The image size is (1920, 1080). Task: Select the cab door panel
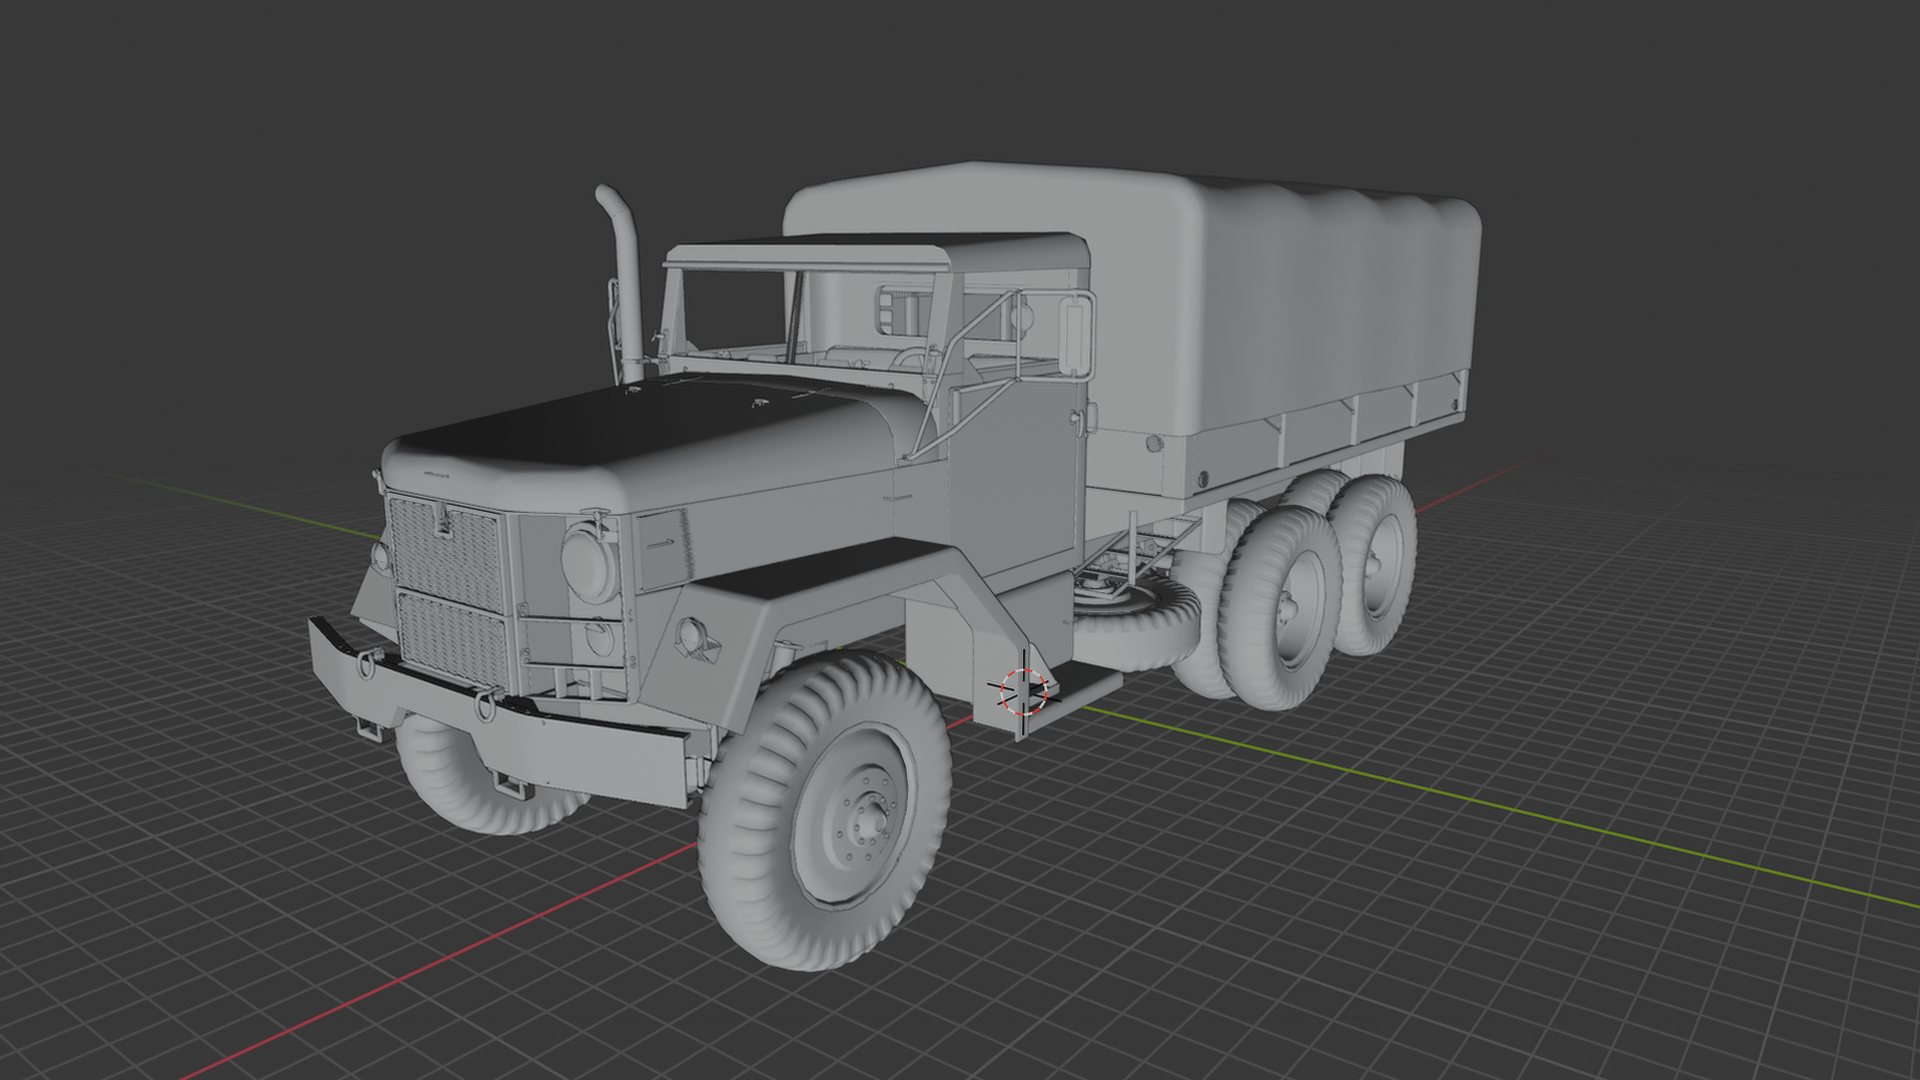pos(1015,470)
